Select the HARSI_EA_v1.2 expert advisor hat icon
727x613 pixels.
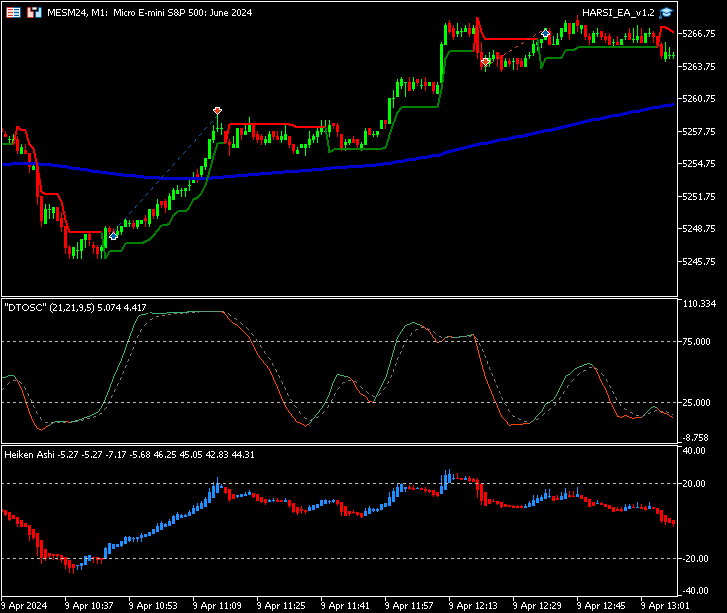[x=666, y=13]
